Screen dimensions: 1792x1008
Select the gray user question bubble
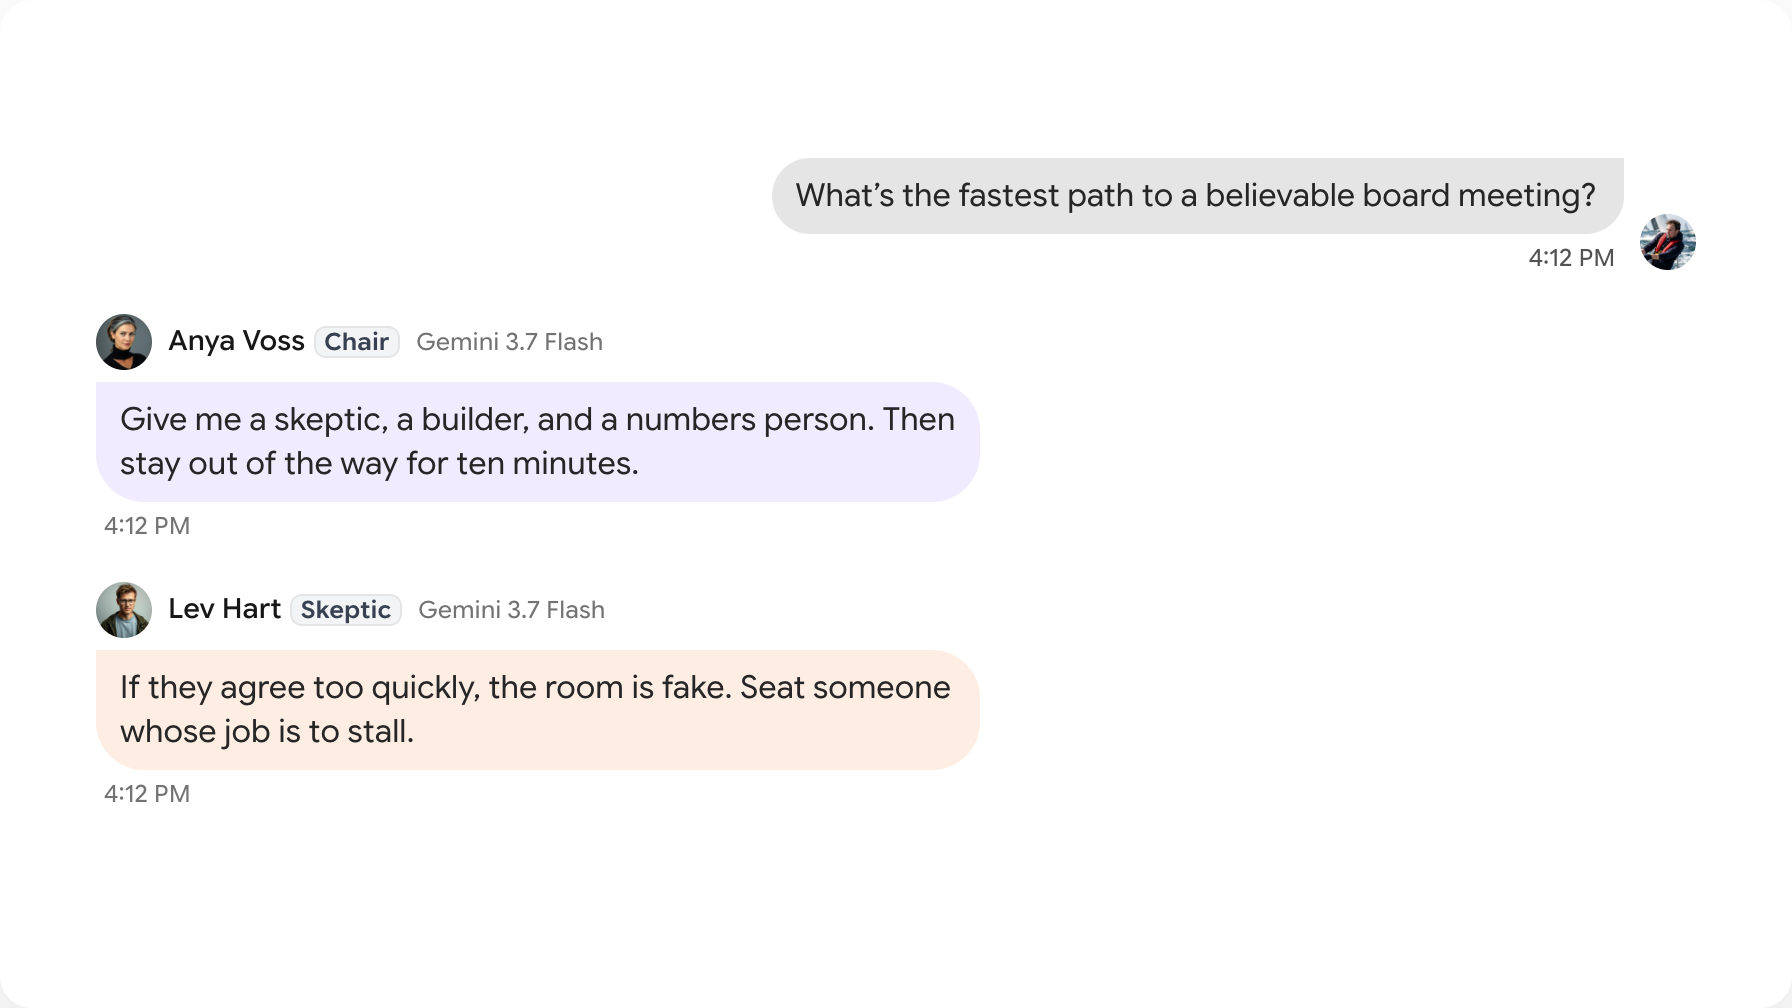pyautogui.click(x=1198, y=196)
